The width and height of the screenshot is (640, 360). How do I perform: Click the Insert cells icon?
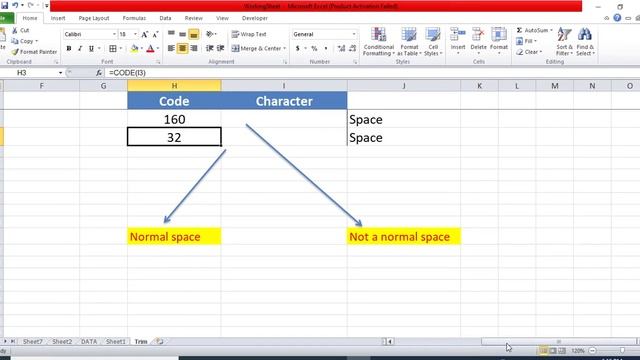[458, 35]
